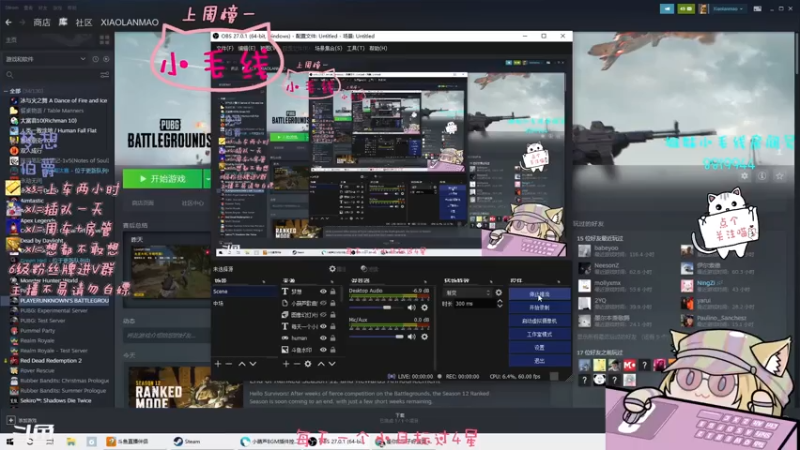Adjust the Mic/Aux volume slider

tap(377, 337)
